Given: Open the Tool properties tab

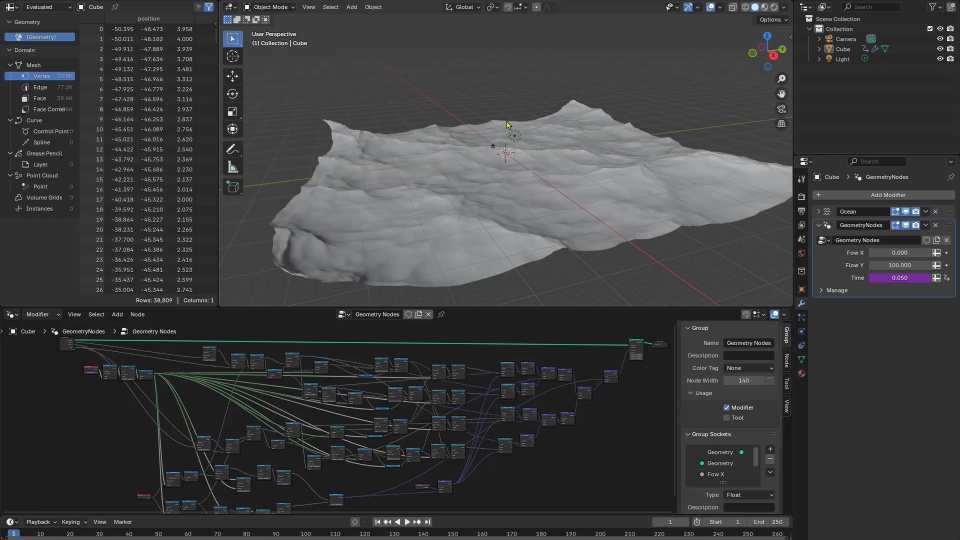Looking at the screenshot, I should point(801,179).
